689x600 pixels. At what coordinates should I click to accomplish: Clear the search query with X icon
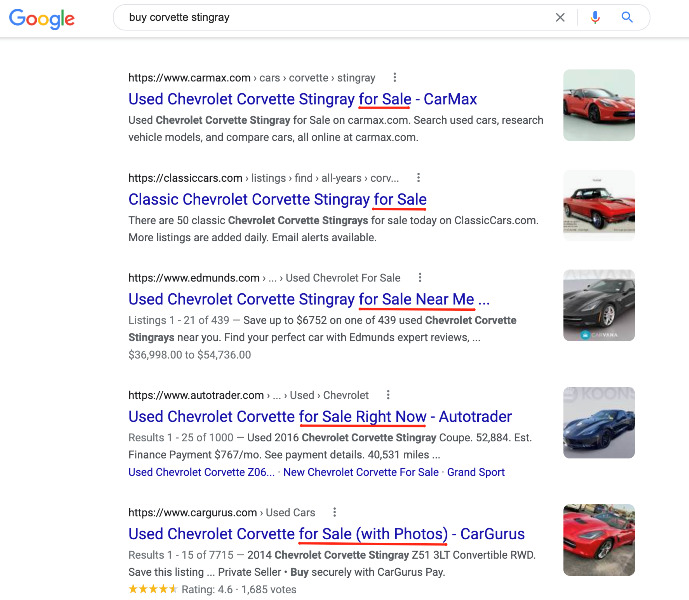560,18
